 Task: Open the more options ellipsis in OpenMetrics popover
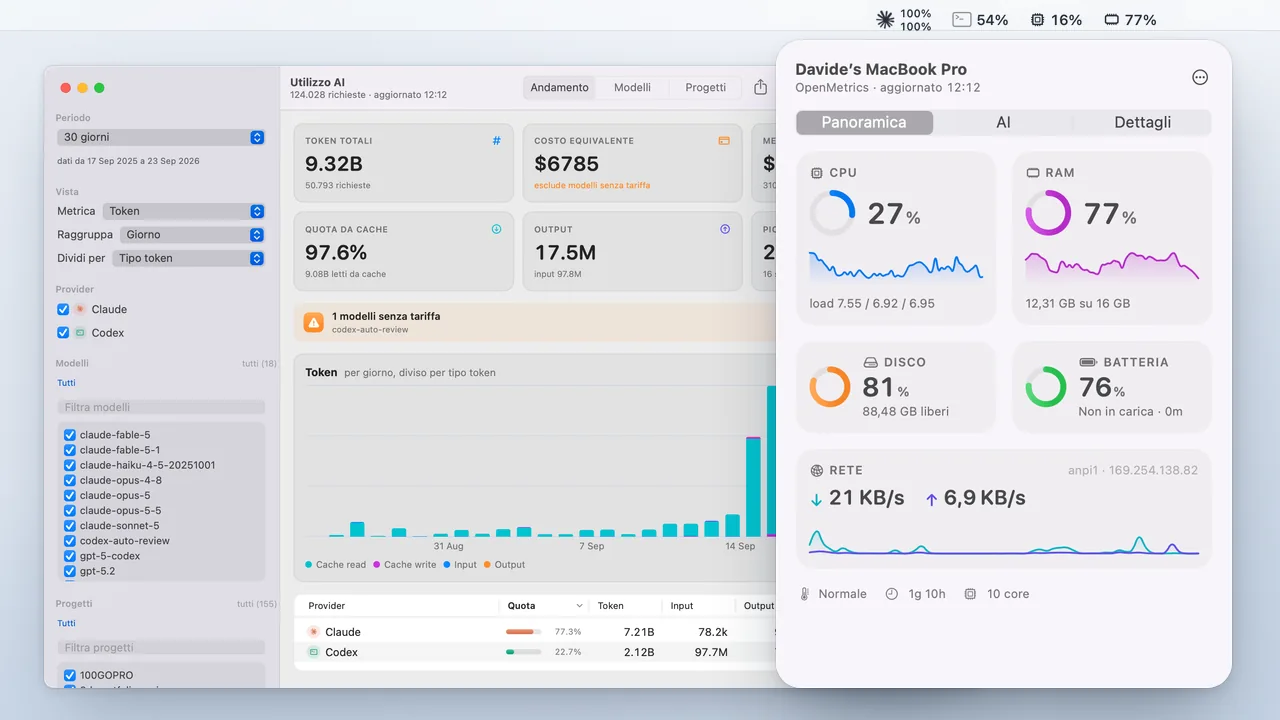coord(1200,78)
